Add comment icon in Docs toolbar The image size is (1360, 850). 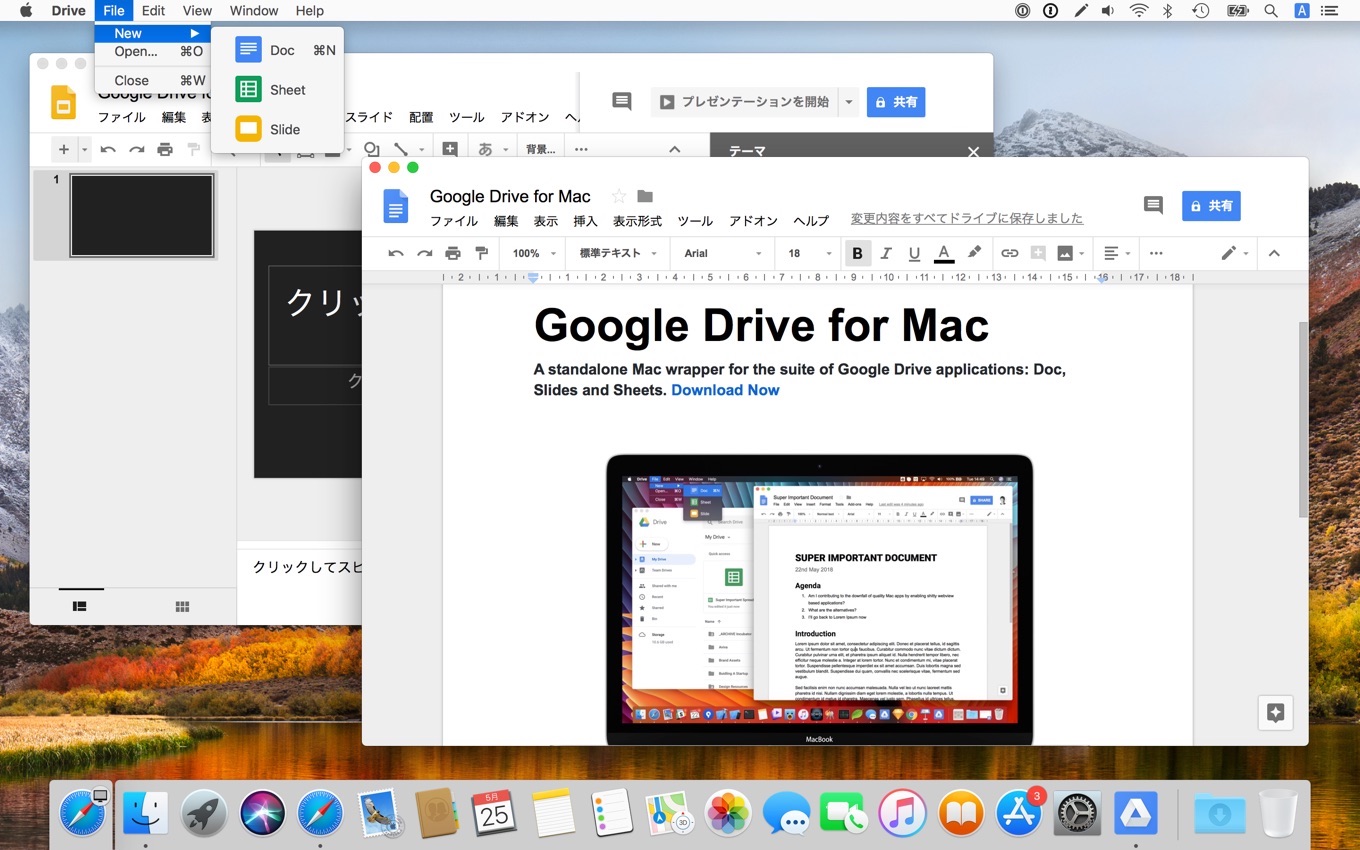click(1038, 253)
